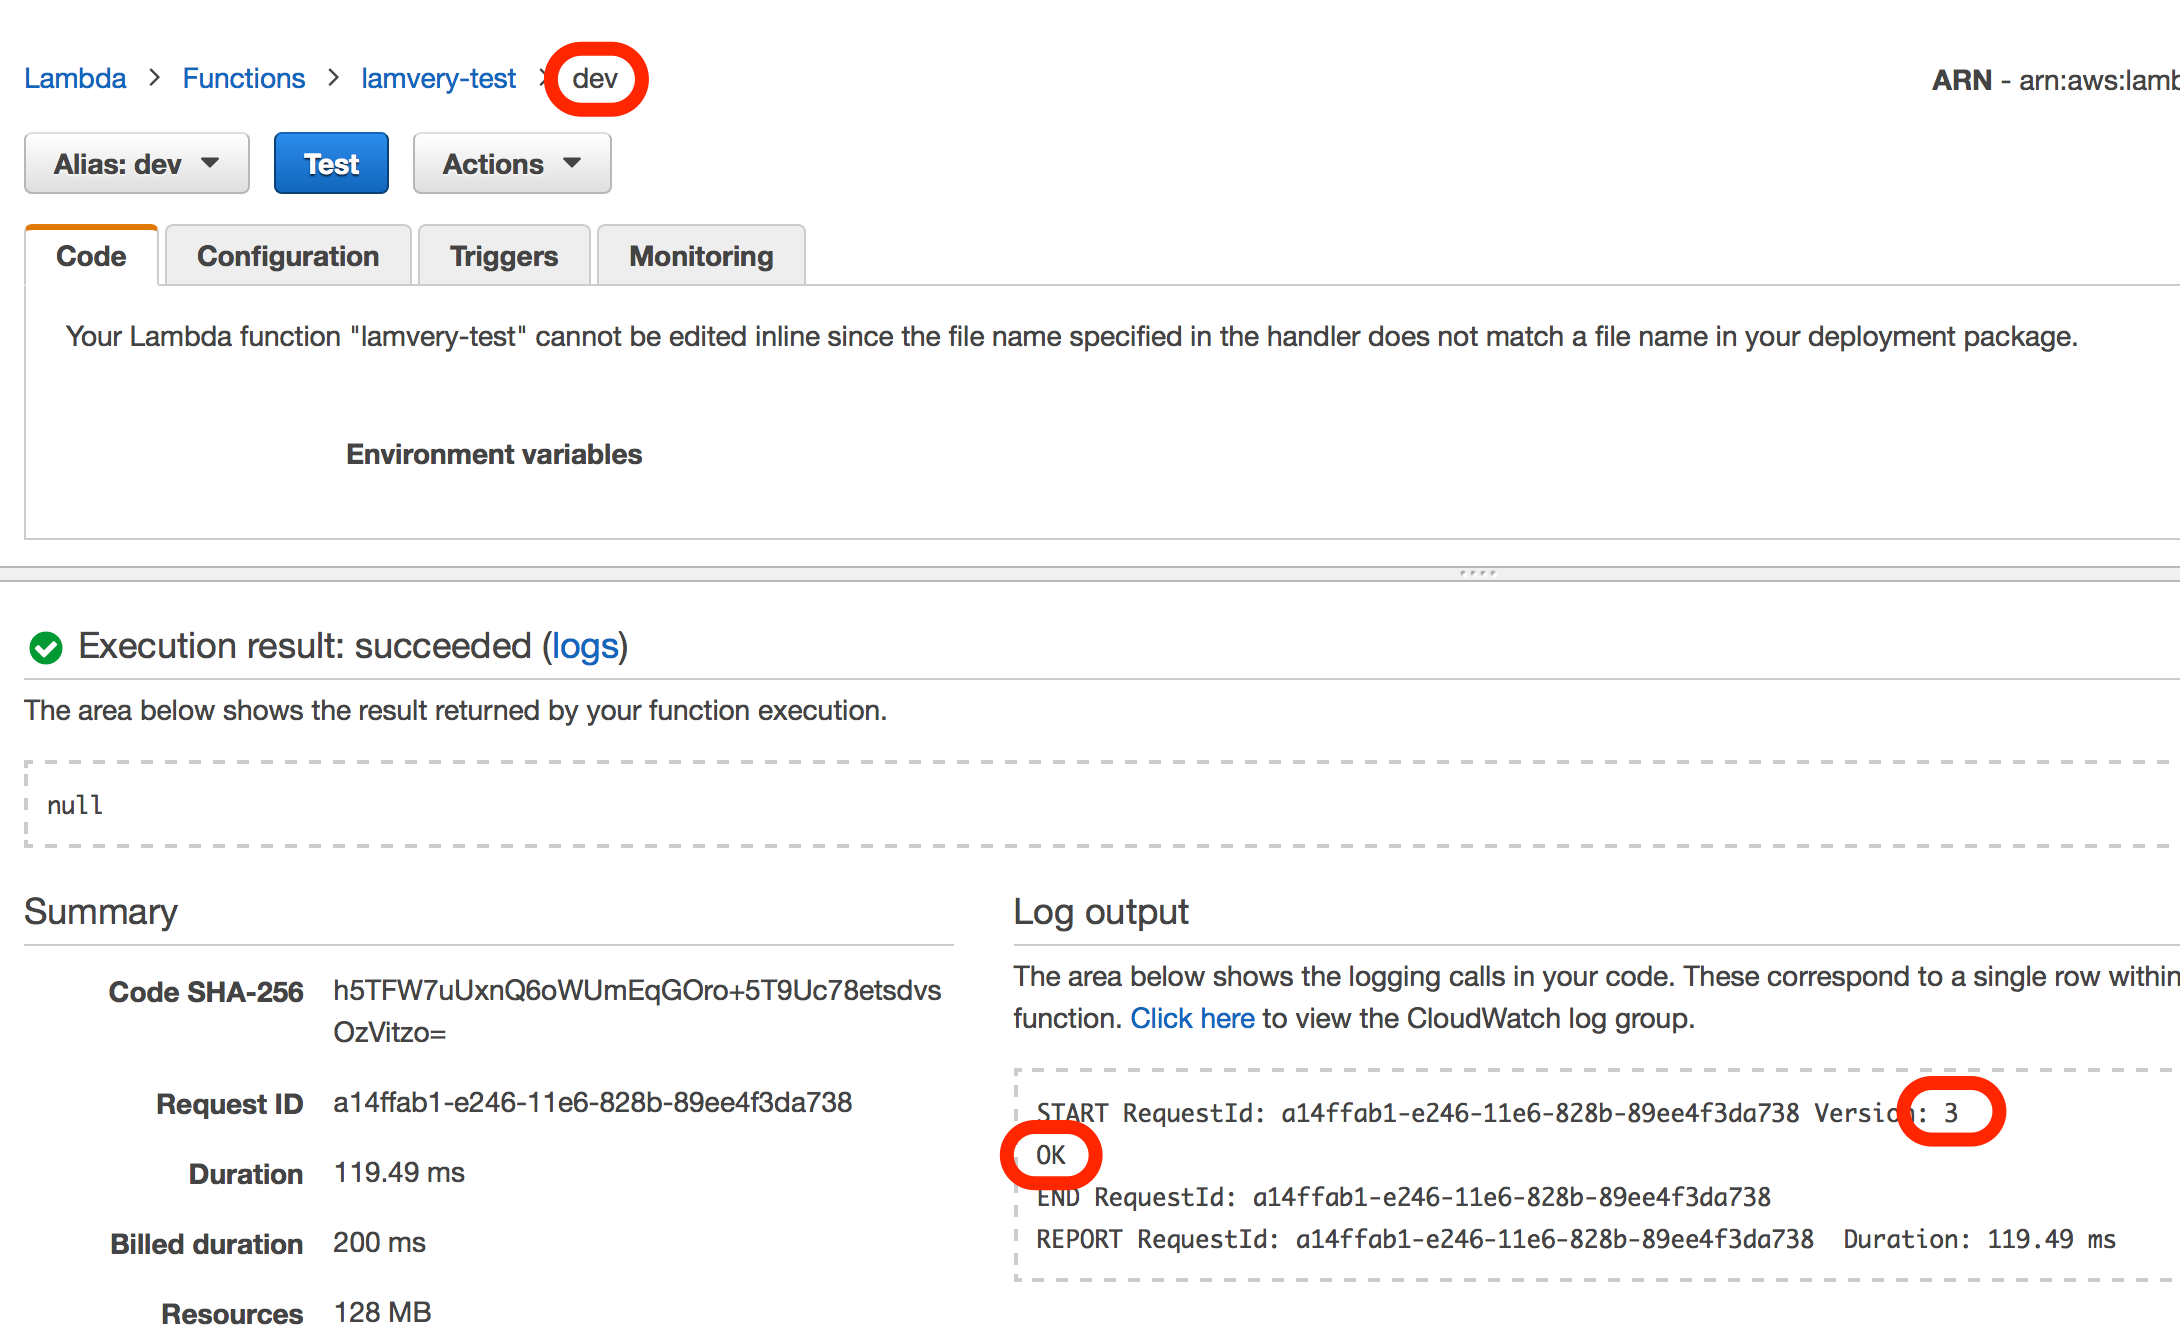Screen dimensions: 2180x1340
Task: Select the Monitoring tab
Action: 701,256
